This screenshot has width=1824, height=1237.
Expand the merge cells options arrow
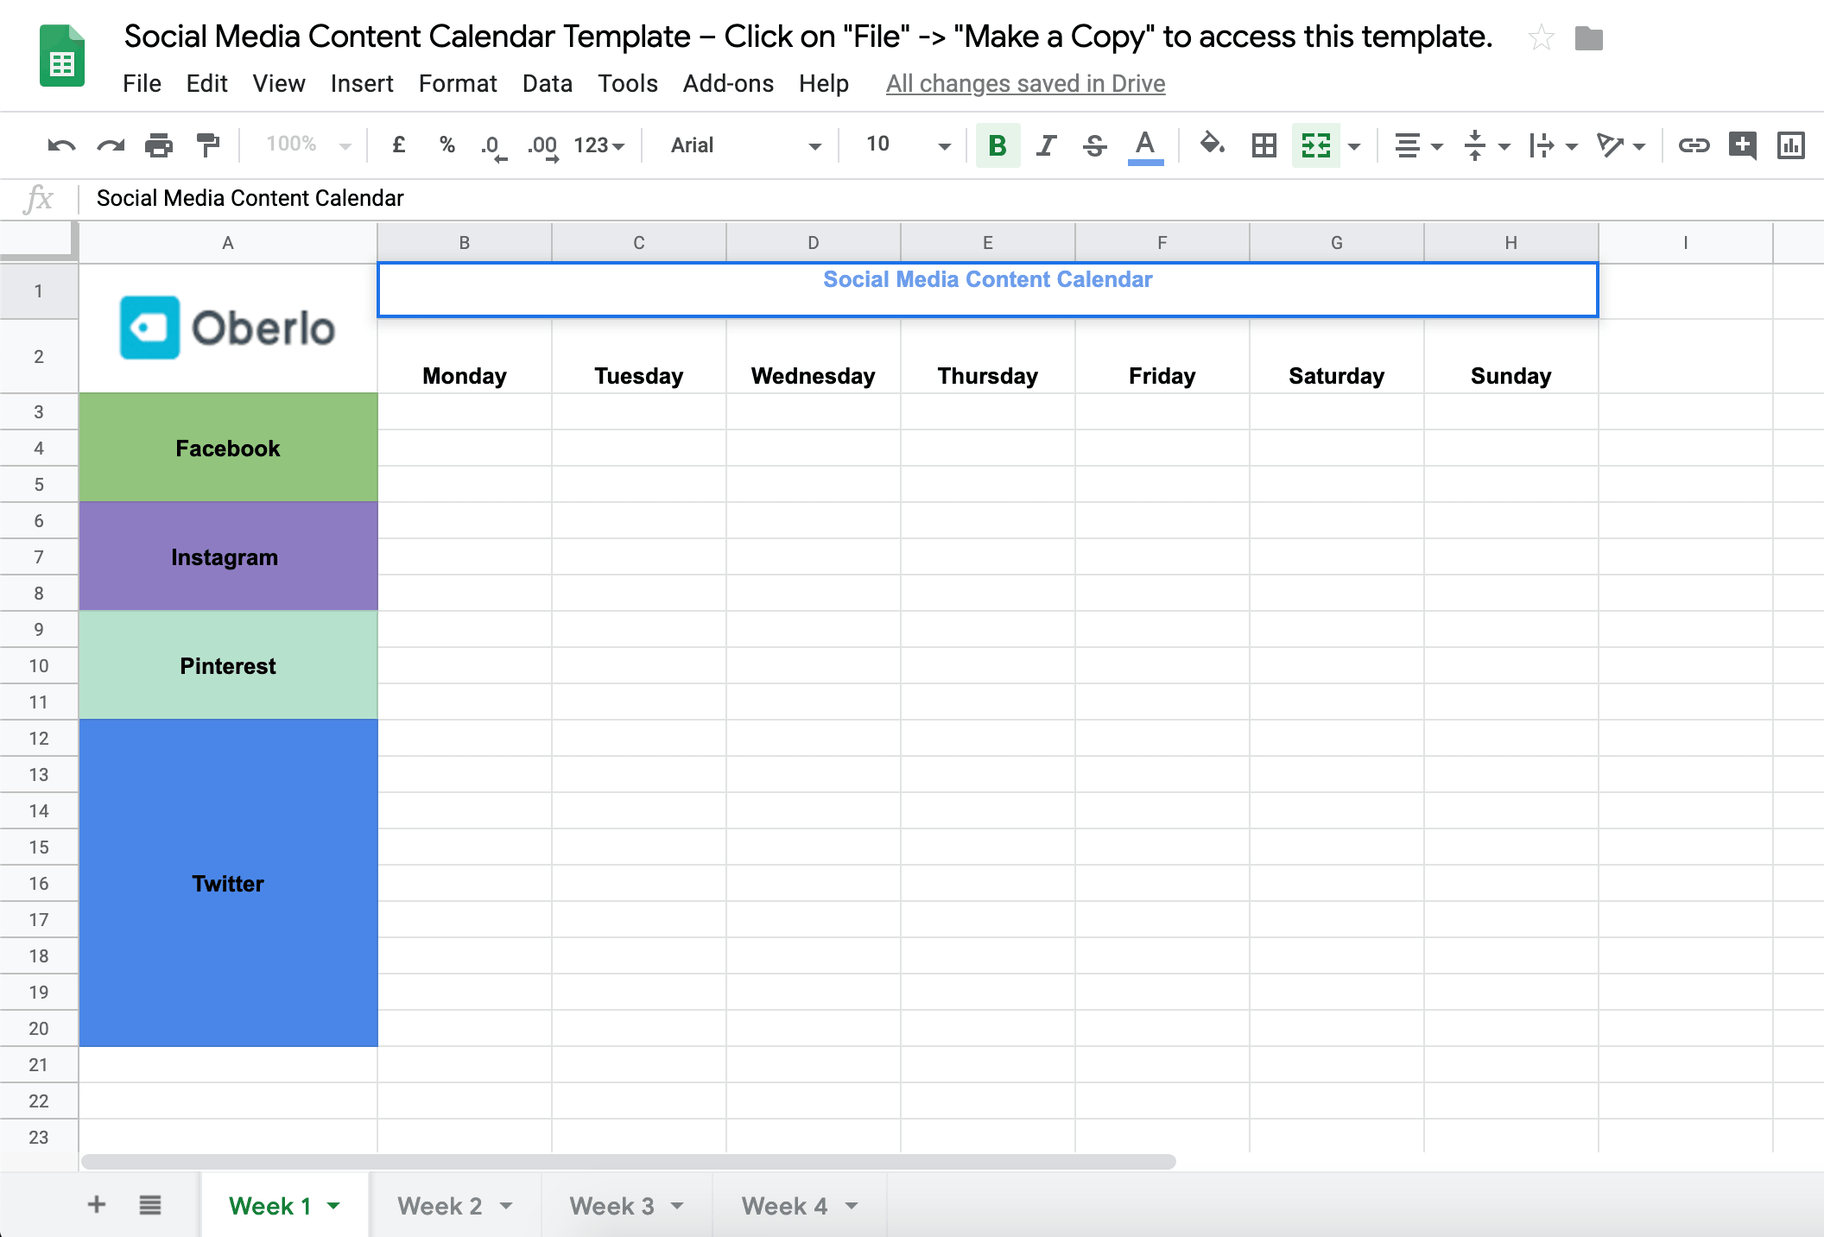1354,147
